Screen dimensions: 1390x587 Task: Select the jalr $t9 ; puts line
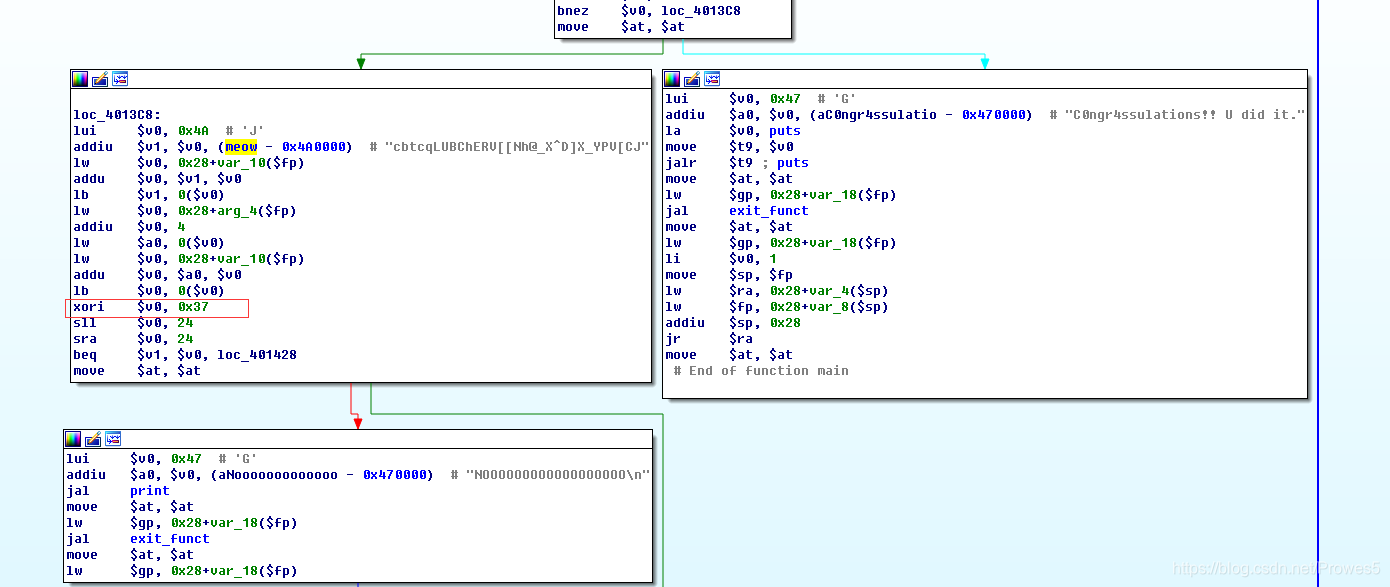737,163
